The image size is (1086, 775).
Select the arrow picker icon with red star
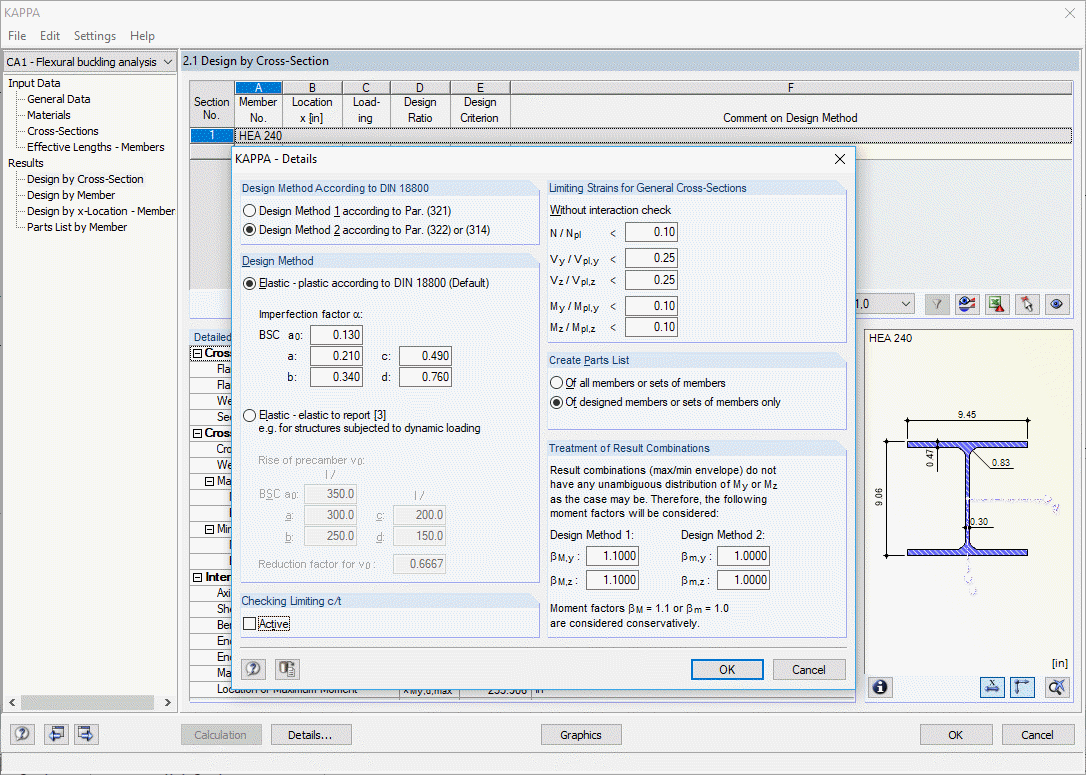[x=1024, y=304]
